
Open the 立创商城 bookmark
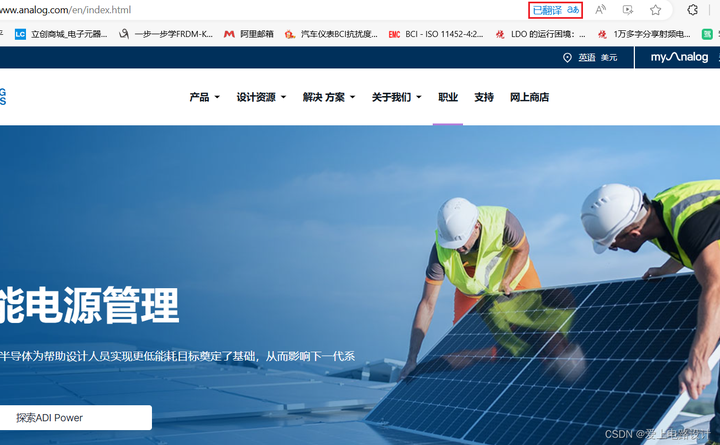click(61, 34)
